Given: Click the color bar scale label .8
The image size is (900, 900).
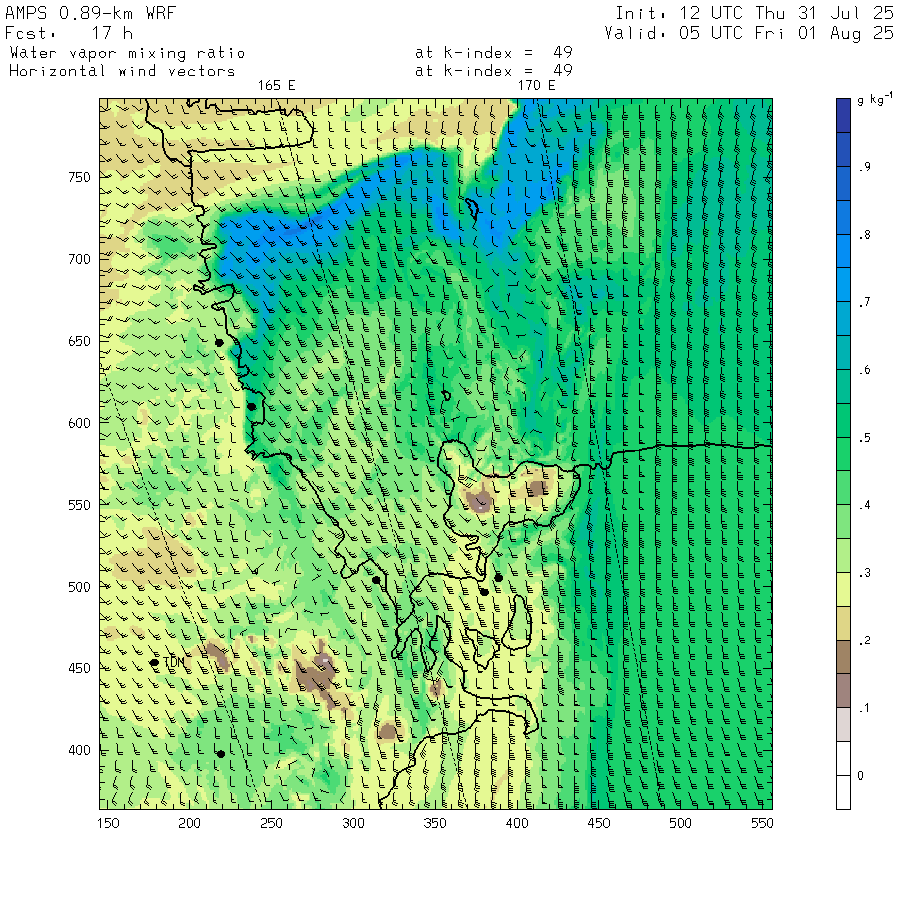Looking at the screenshot, I should (864, 235).
